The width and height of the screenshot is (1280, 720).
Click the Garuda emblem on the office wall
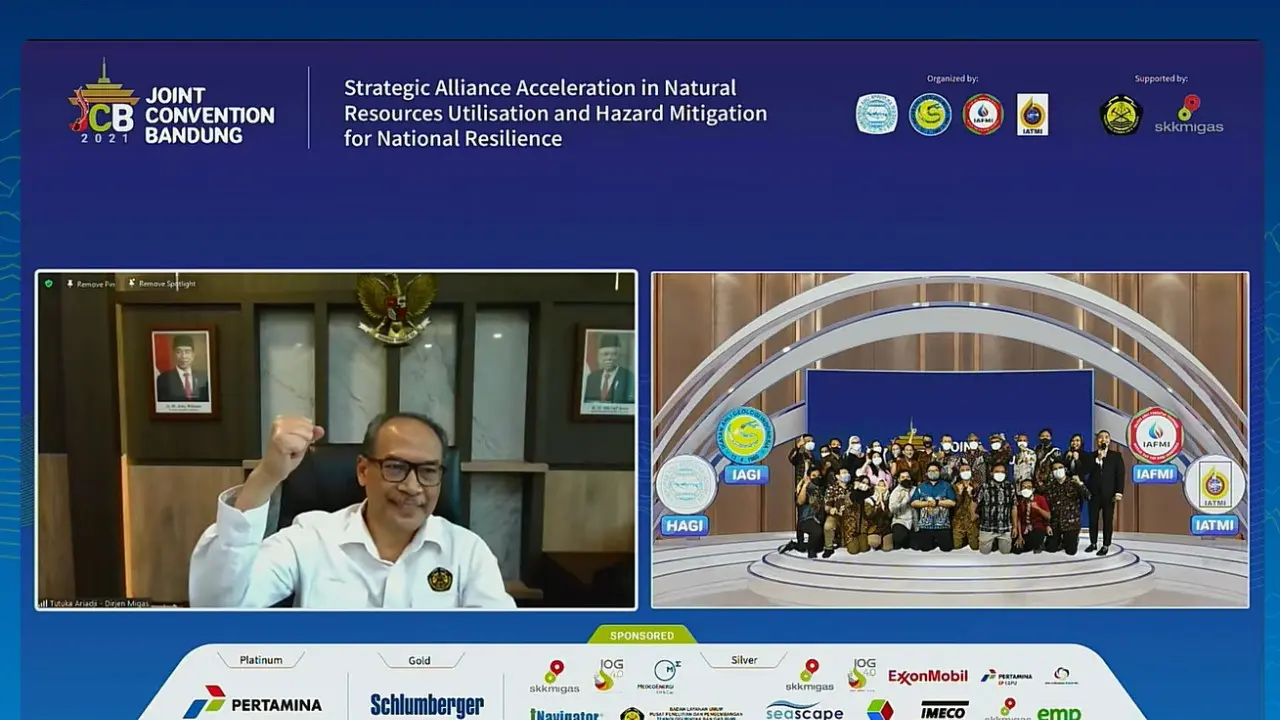(397, 307)
